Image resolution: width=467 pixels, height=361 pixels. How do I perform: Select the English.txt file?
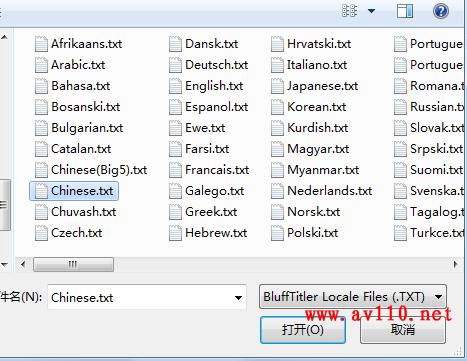[x=206, y=86]
